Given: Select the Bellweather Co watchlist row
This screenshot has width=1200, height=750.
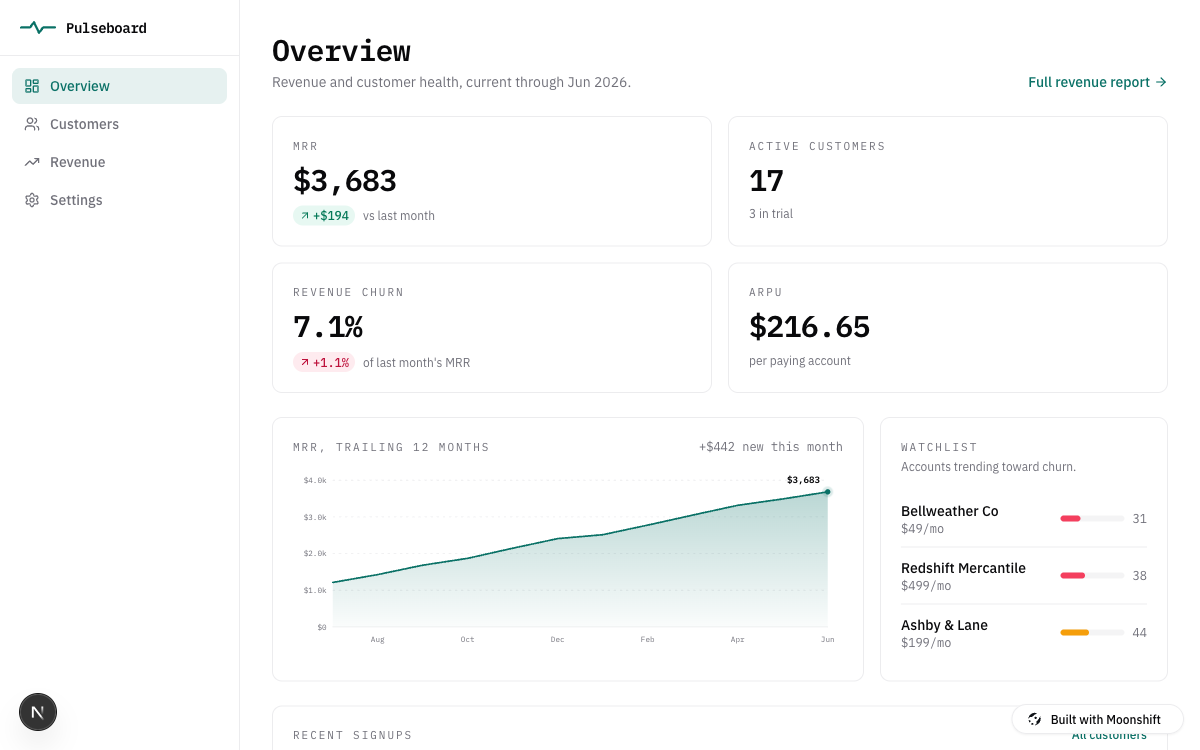Looking at the screenshot, I should pyautogui.click(x=1024, y=519).
